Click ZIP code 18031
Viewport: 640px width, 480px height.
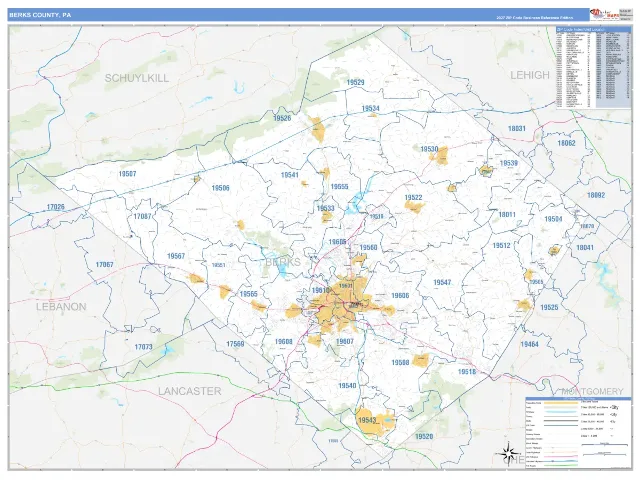click(517, 129)
